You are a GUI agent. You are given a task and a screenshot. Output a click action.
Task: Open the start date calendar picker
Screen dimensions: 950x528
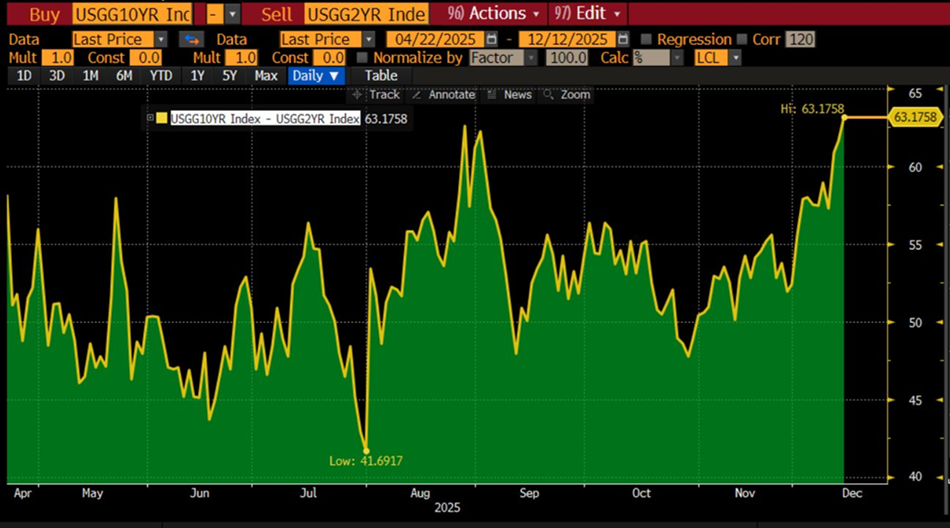click(x=491, y=39)
